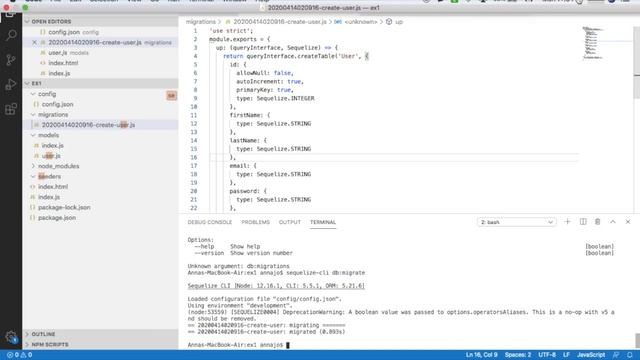The width and height of the screenshot is (640, 360).
Task: Open Extensions view
Action: (x=11, y=109)
